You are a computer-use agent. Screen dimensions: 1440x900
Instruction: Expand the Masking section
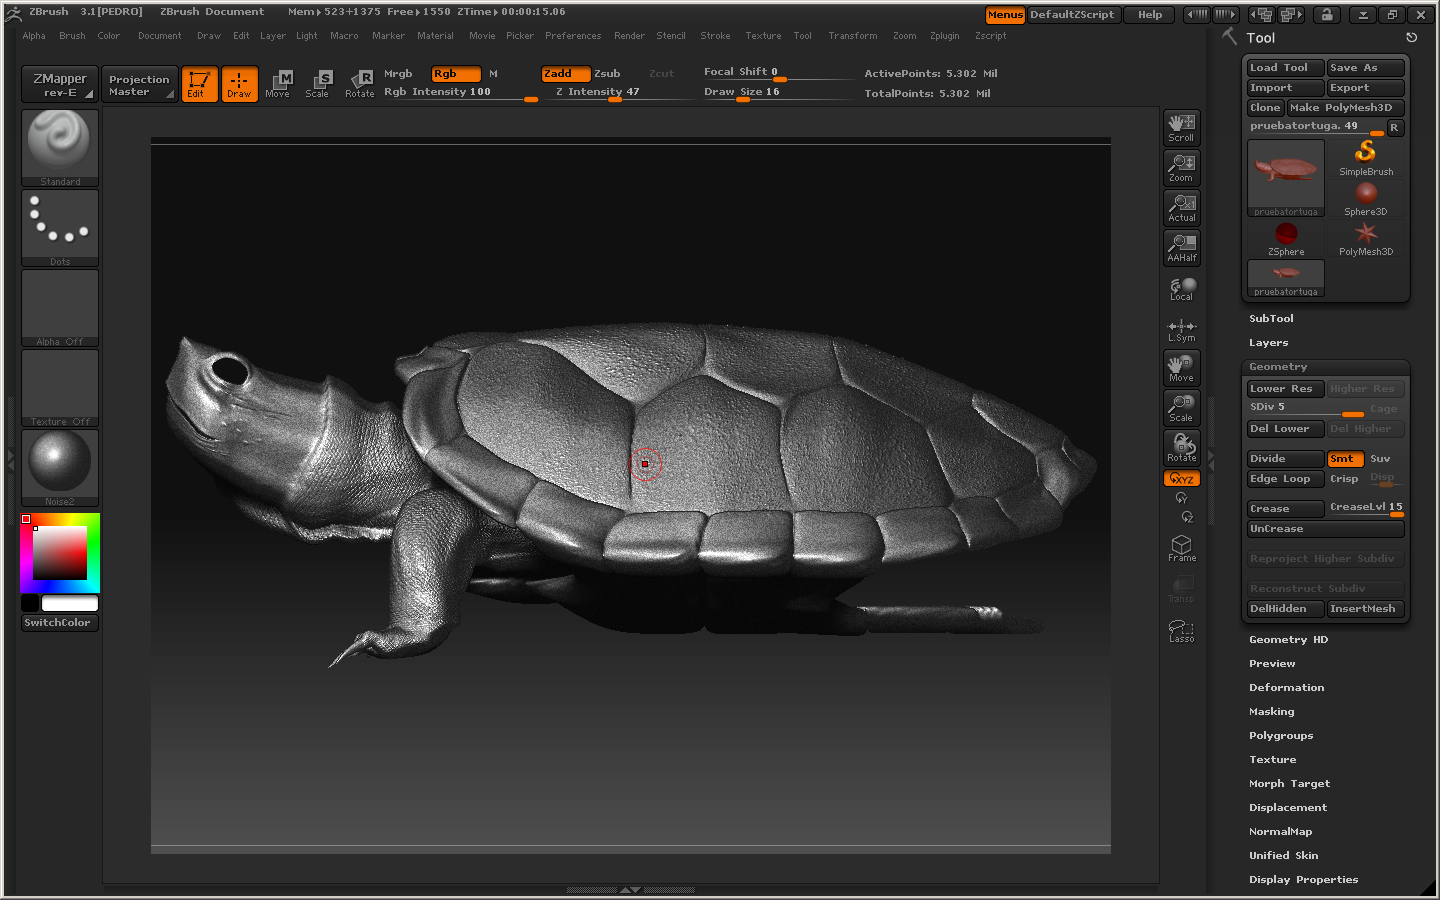point(1271,712)
